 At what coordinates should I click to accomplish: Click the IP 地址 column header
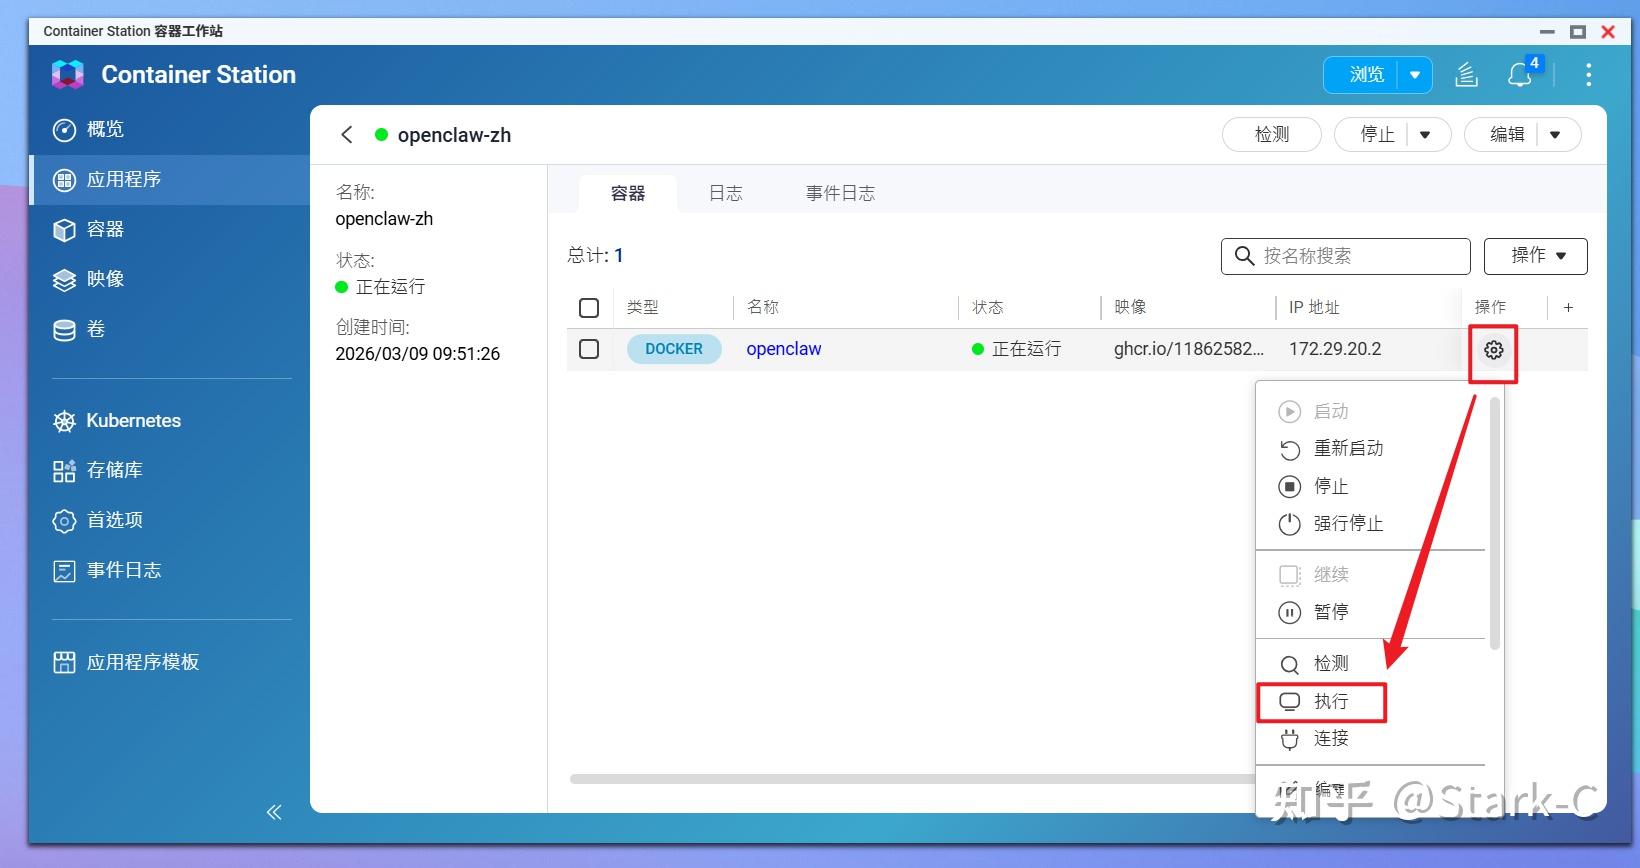pos(1314,308)
